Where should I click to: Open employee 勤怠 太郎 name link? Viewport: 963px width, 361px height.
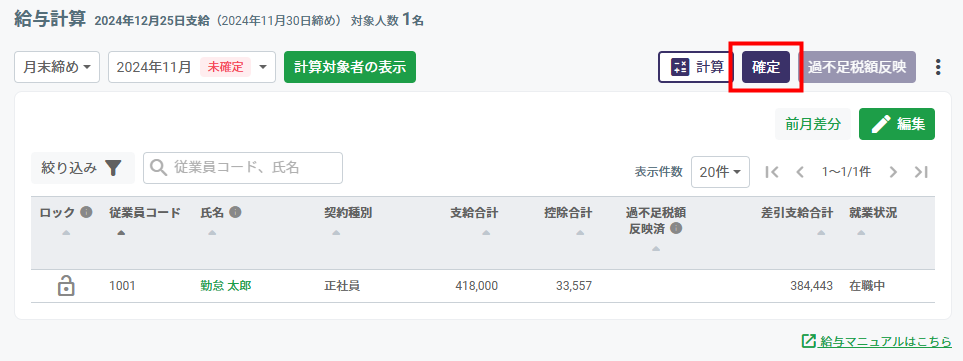225,286
